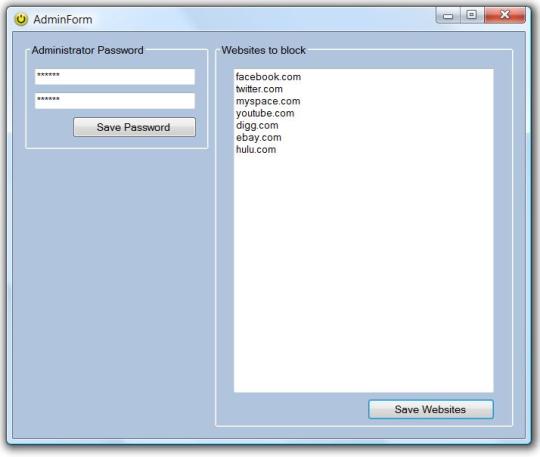The image size is (540, 457).
Task: Click the Save Password button
Action: (x=134, y=127)
